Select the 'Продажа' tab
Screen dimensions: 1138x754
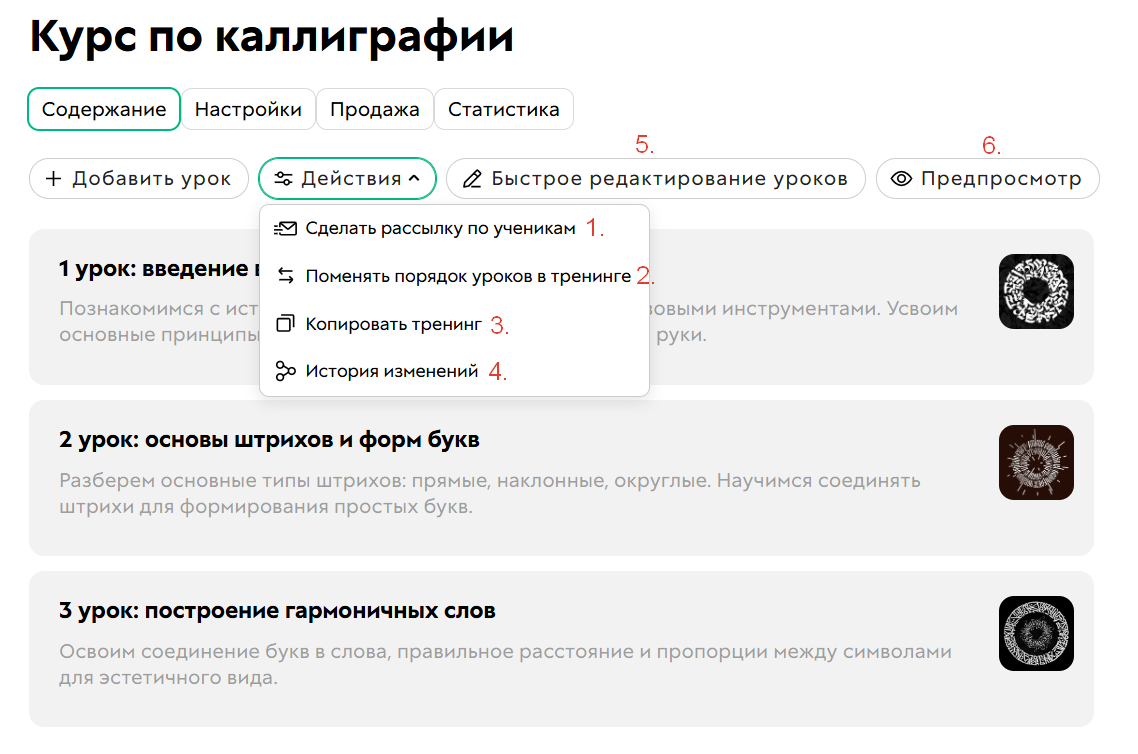[x=375, y=109]
